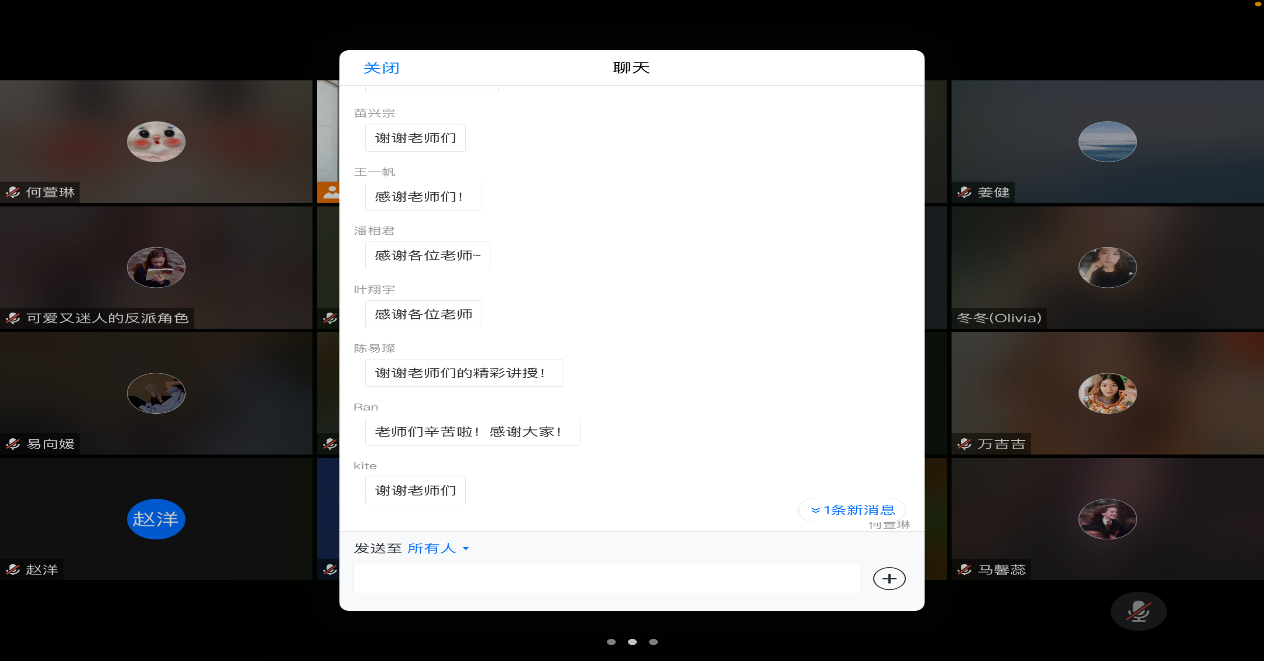The width and height of the screenshot is (1264, 661).
Task: Select 易向媛's profile avatar
Action: coord(156,393)
